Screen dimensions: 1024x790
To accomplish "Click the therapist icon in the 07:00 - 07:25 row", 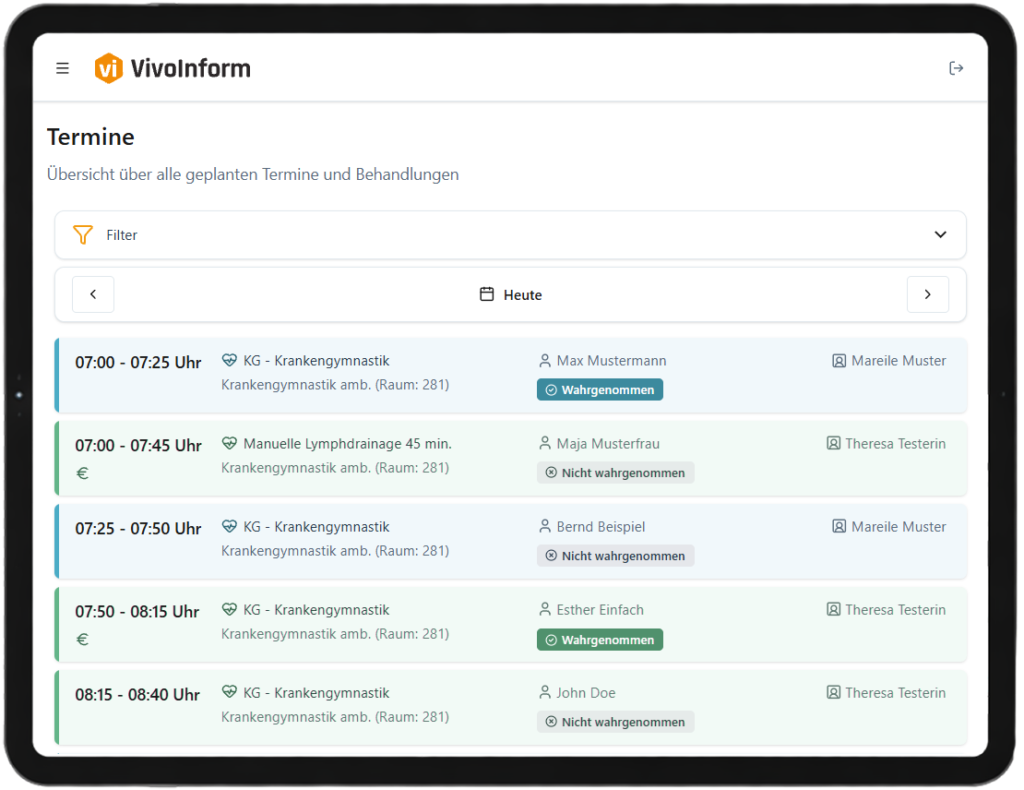I will tap(839, 360).
